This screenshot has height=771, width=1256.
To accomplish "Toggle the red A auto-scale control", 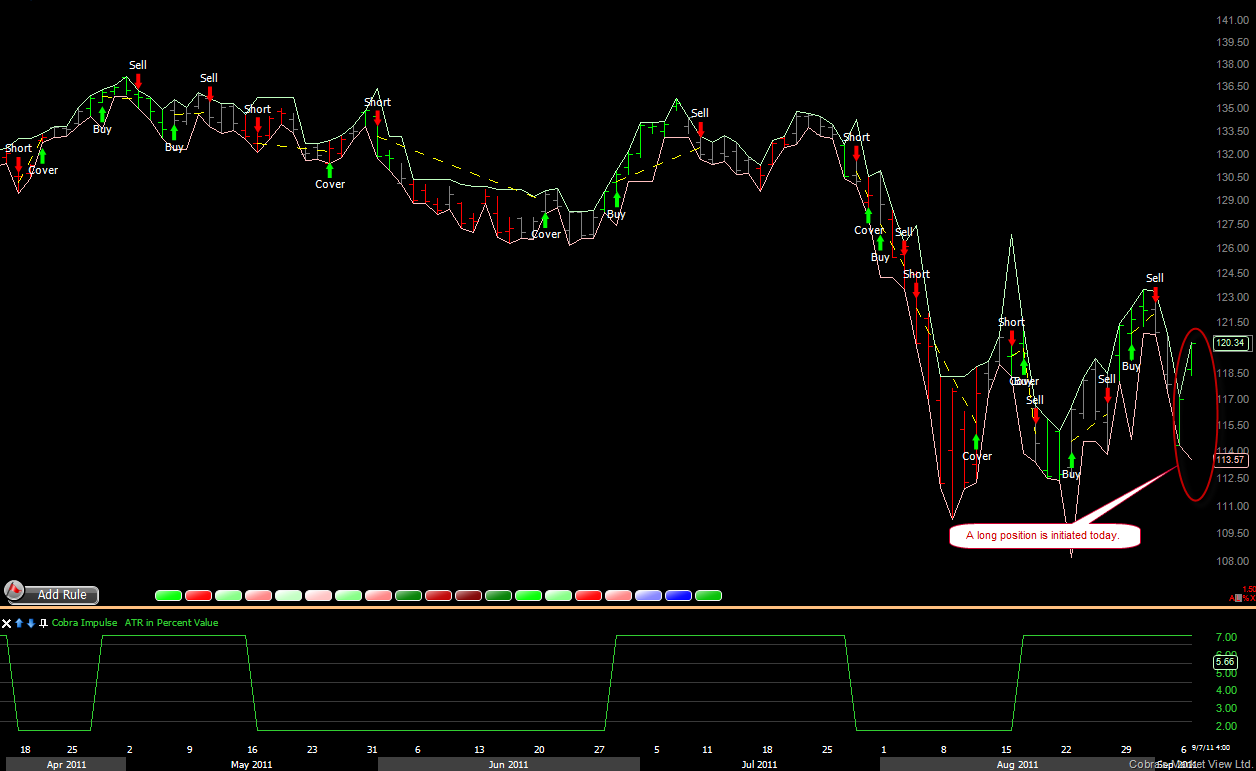I will click(x=1232, y=598).
